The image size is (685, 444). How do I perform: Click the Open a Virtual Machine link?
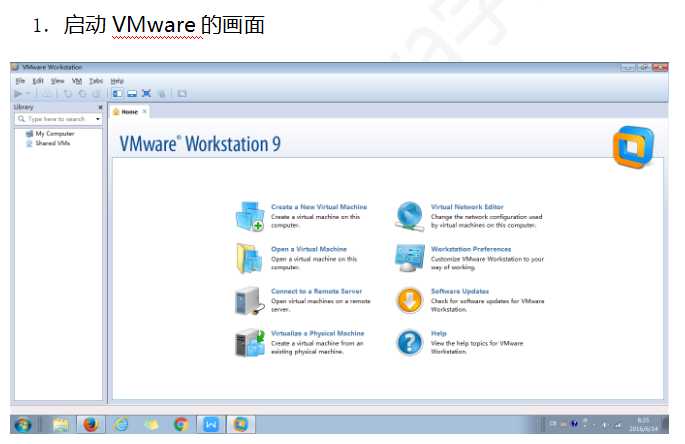309,249
